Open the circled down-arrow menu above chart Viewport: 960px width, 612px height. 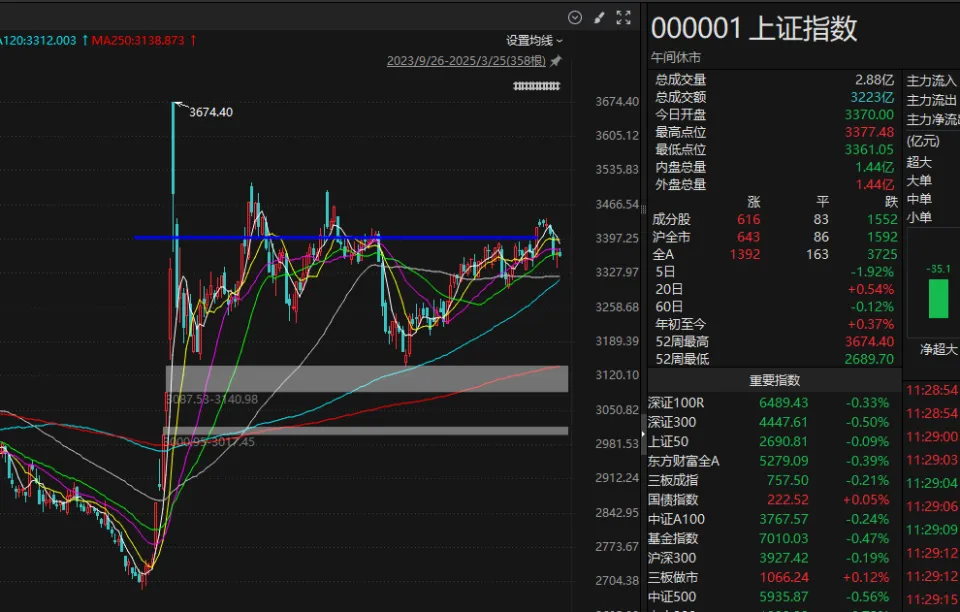575,17
